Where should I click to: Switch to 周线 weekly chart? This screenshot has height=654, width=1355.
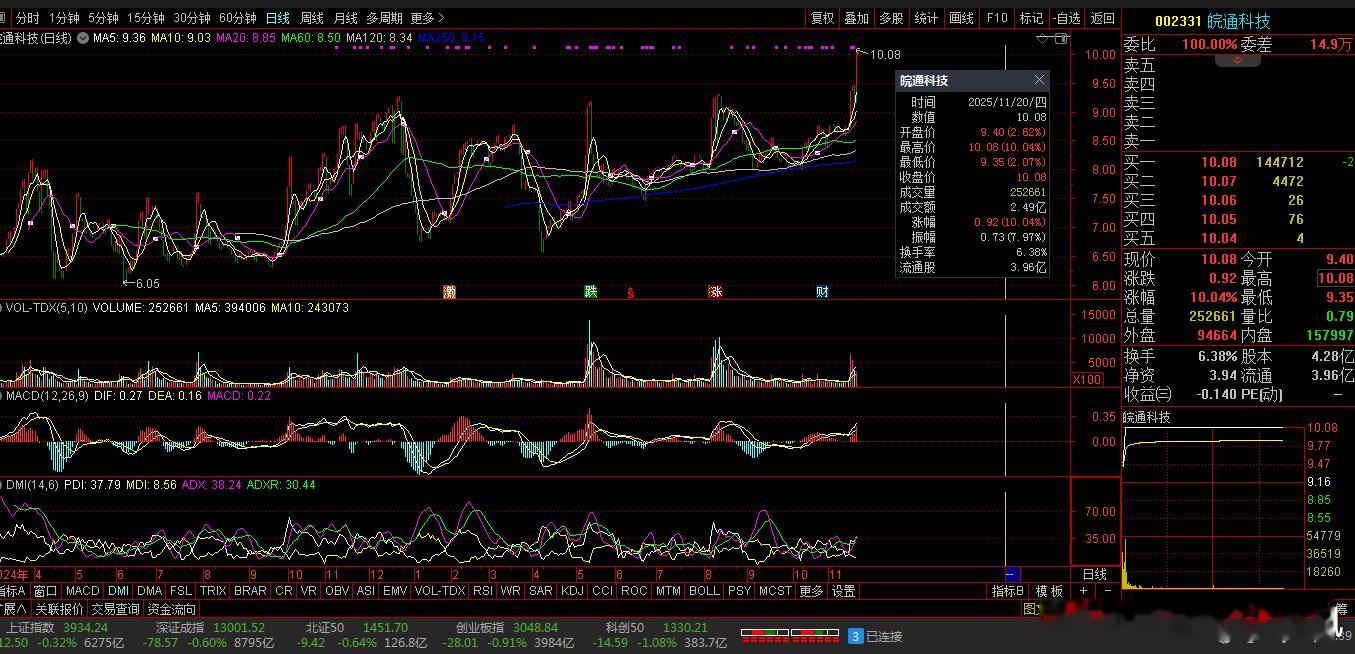312,18
